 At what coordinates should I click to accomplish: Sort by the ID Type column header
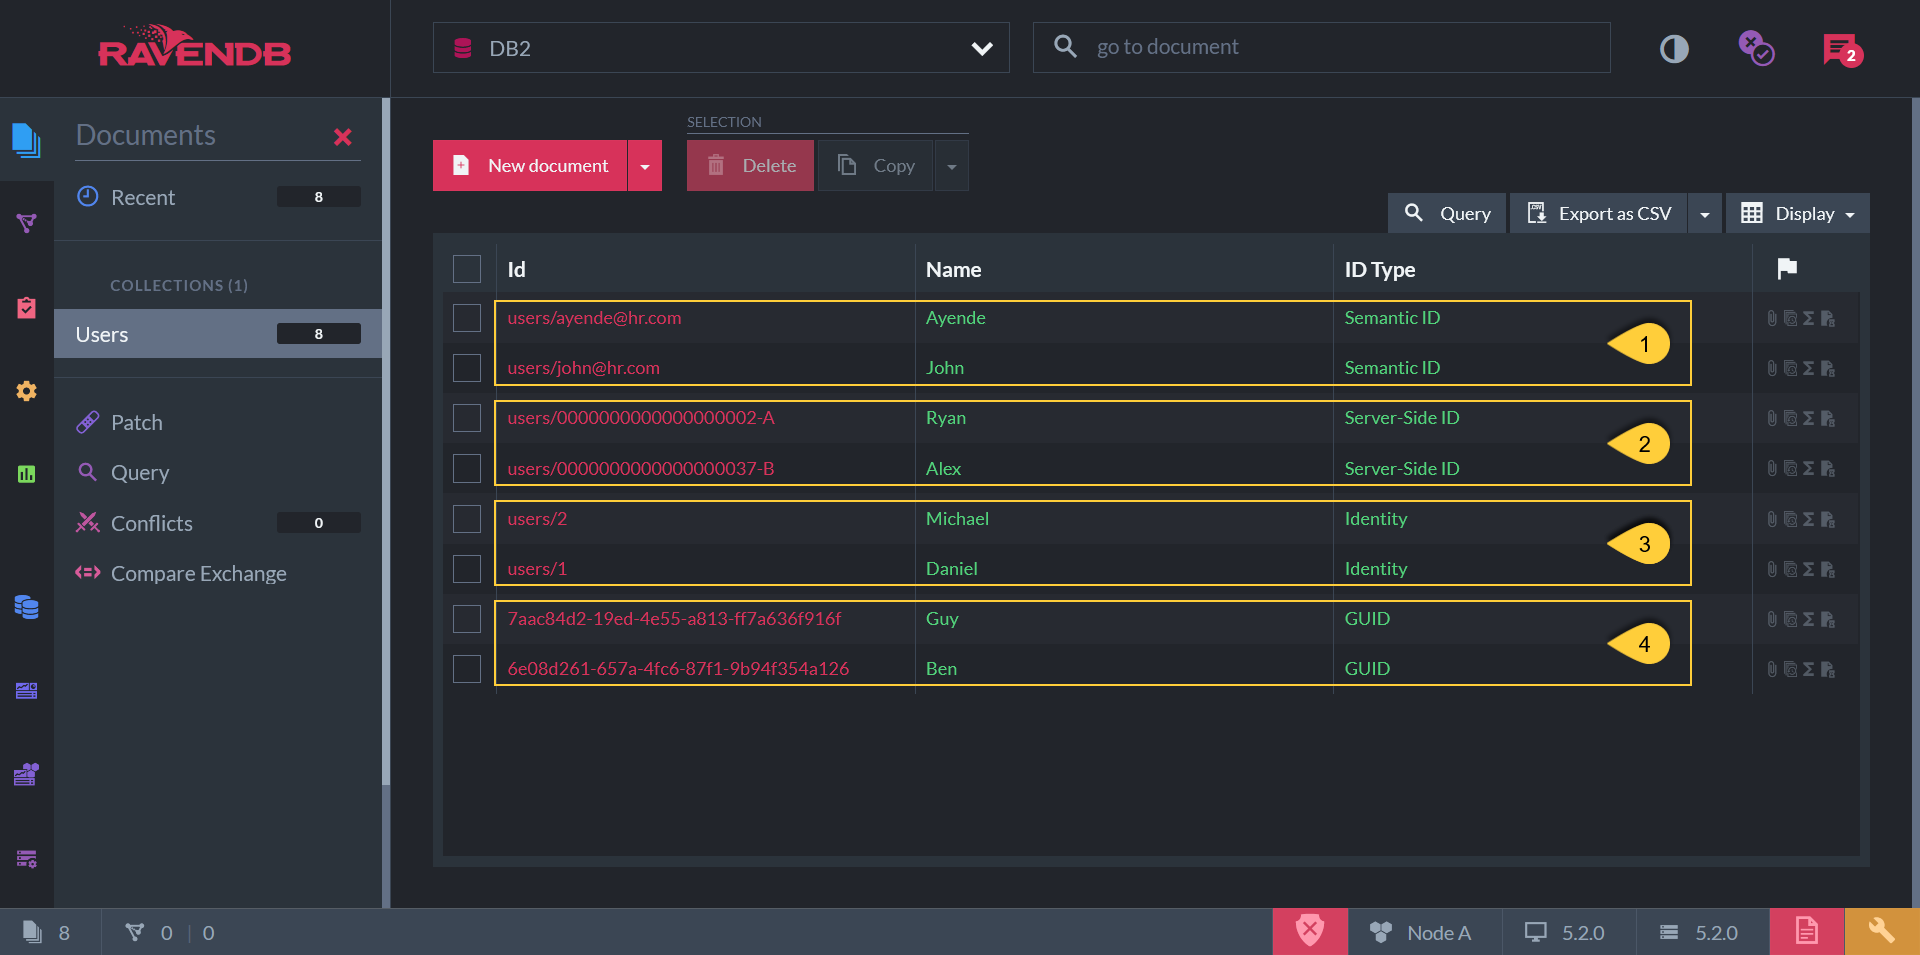pos(1379,269)
